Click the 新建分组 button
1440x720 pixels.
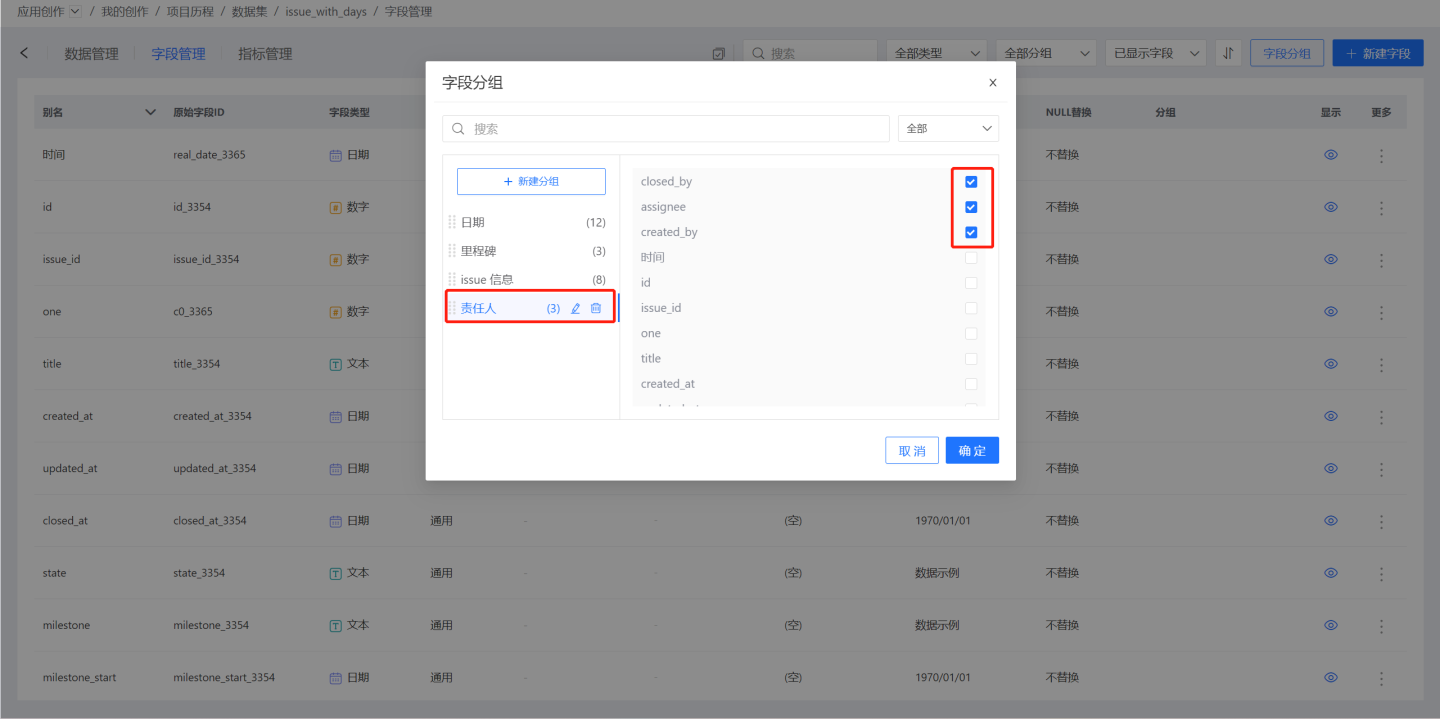pos(531,182)
